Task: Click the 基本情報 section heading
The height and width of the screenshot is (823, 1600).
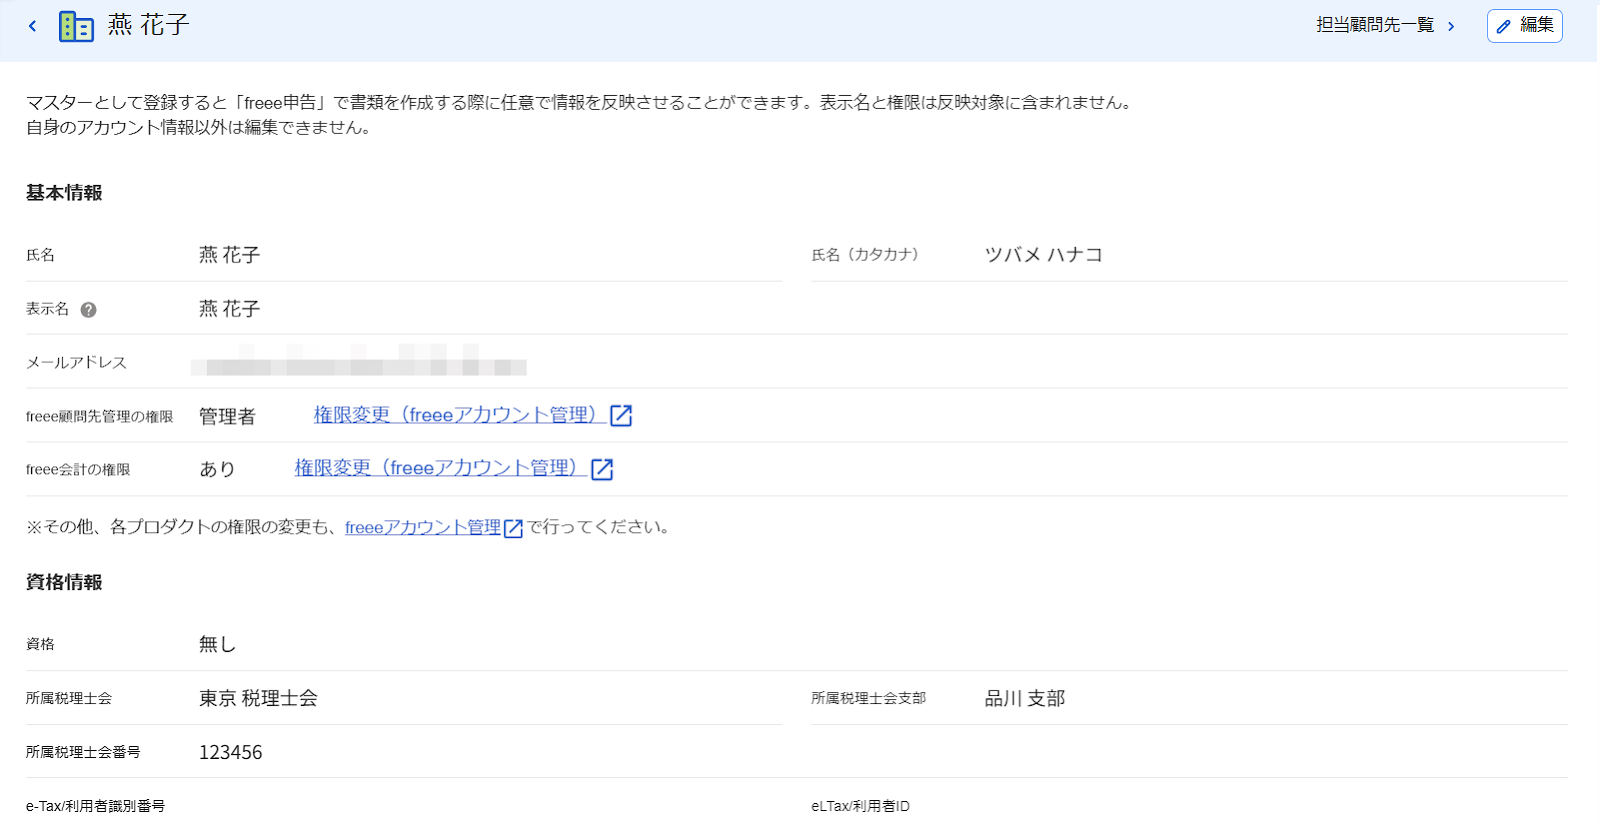Action: click(64, 193)
